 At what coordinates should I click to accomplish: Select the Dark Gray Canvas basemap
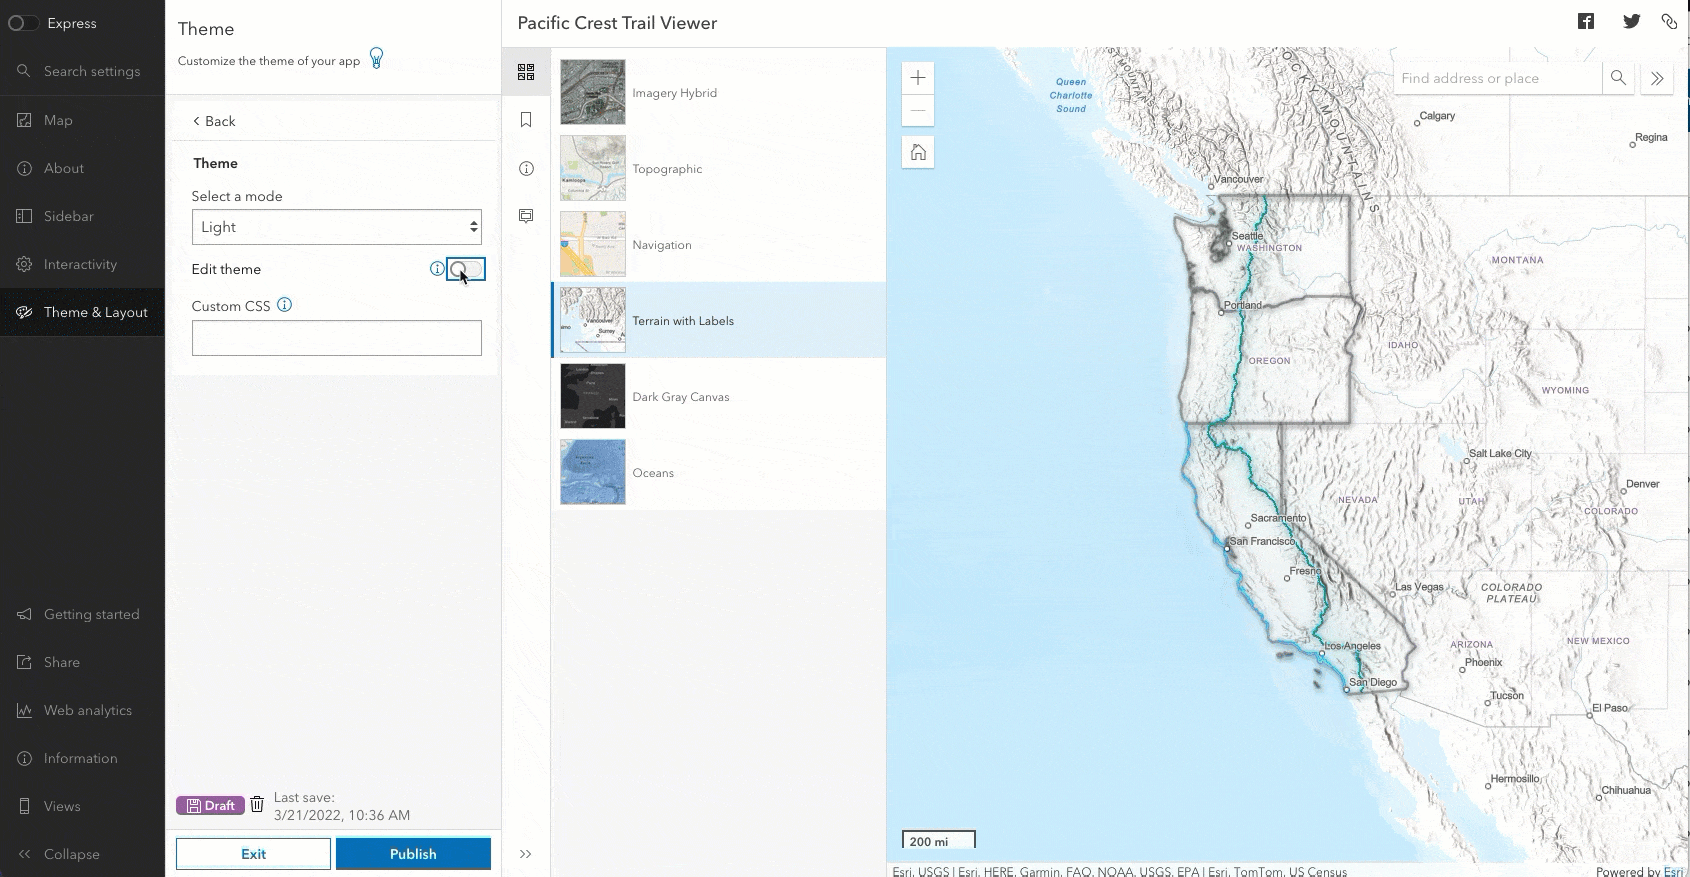[x=719, y=397]
